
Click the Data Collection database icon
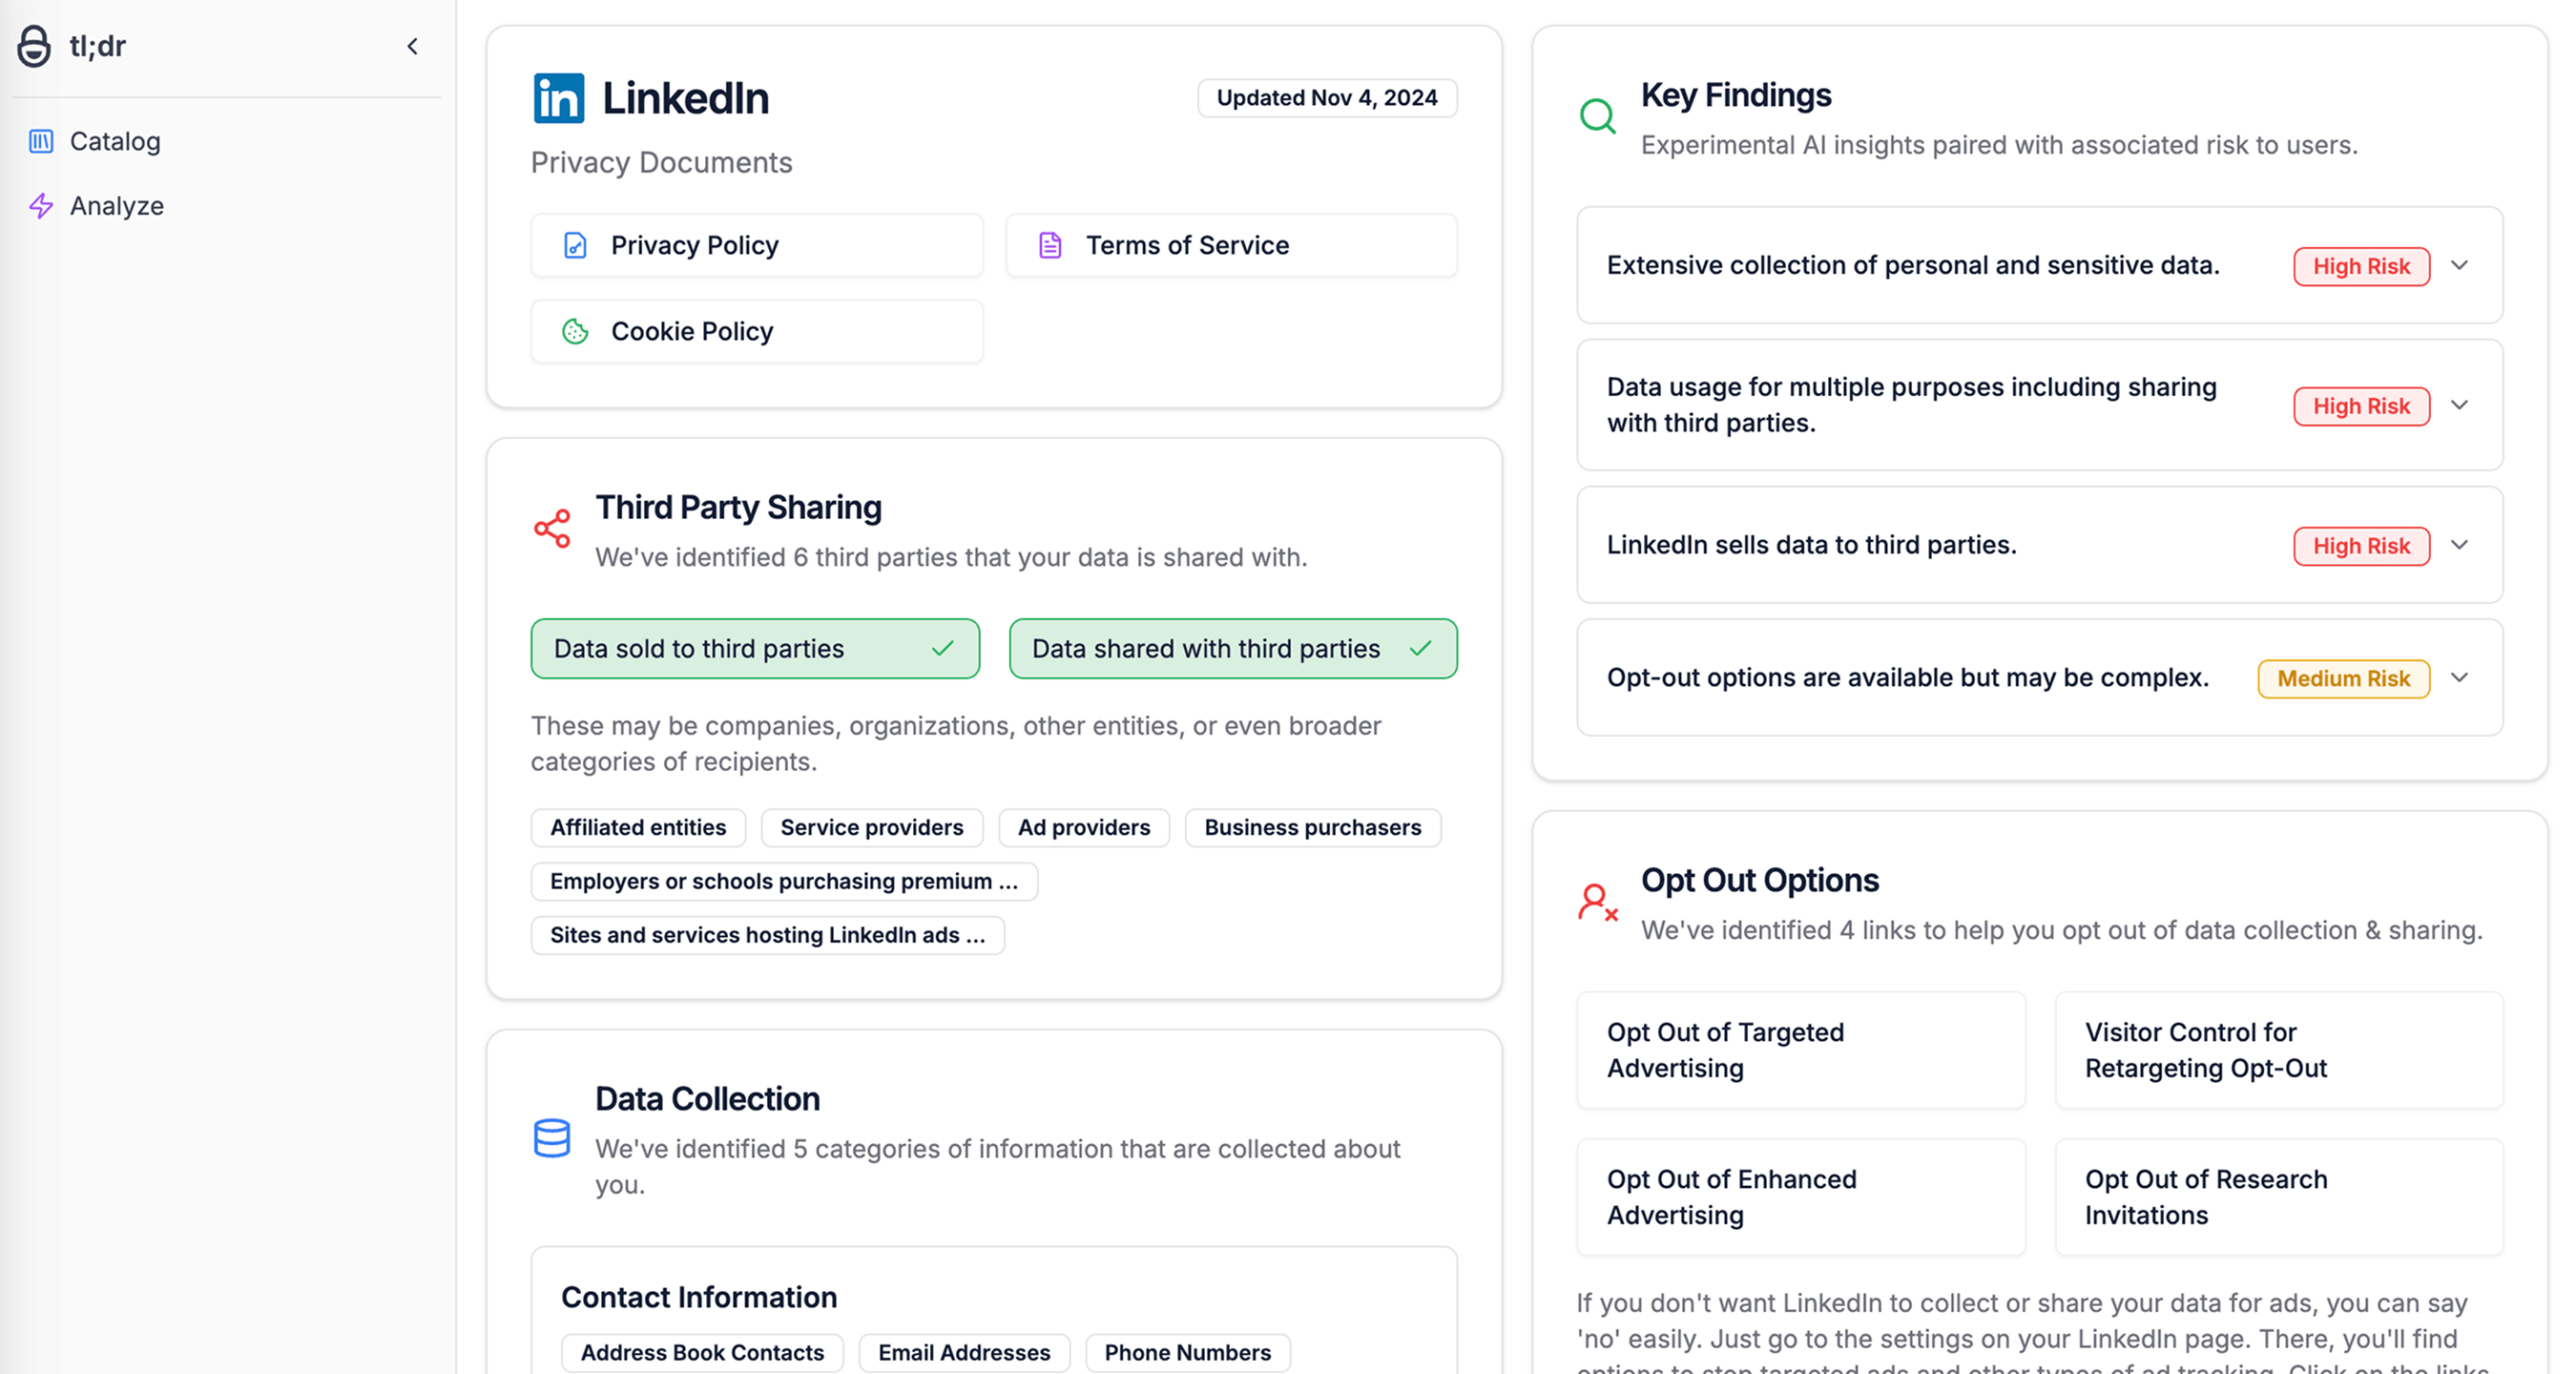[x=552, y=1138]
